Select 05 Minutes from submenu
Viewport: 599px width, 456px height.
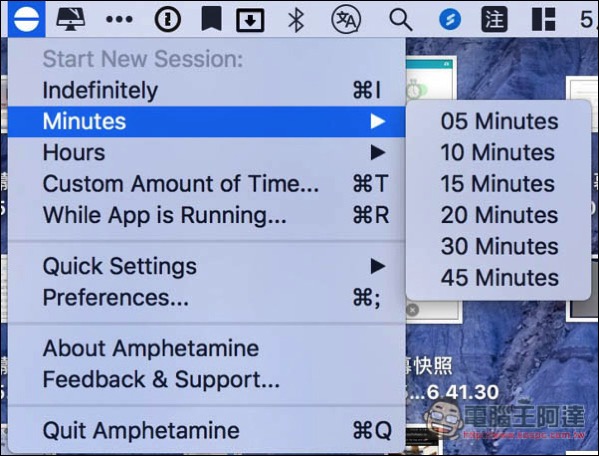click(x=499, y=121)
